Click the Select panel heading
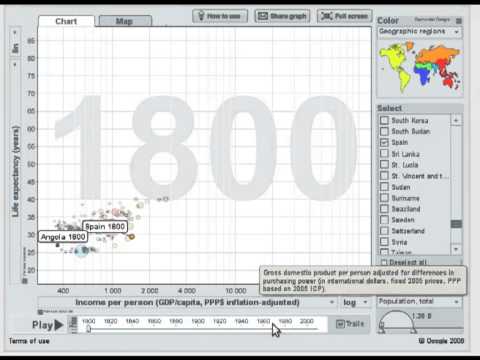This screenshot has width=480, height=360. (389, 108)
